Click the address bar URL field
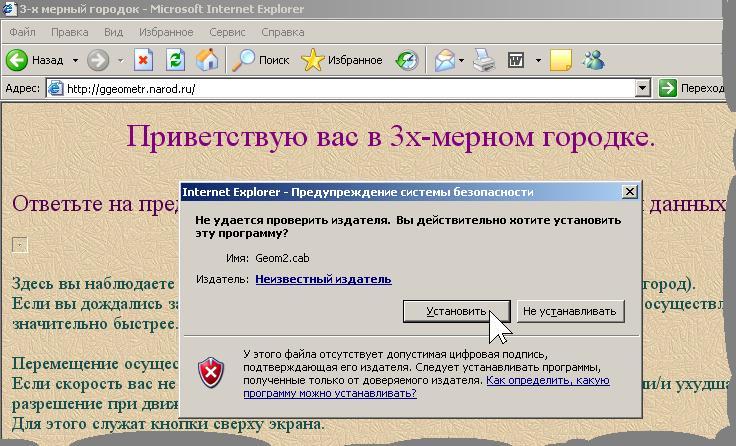The image size is (736, 446). 347,88
